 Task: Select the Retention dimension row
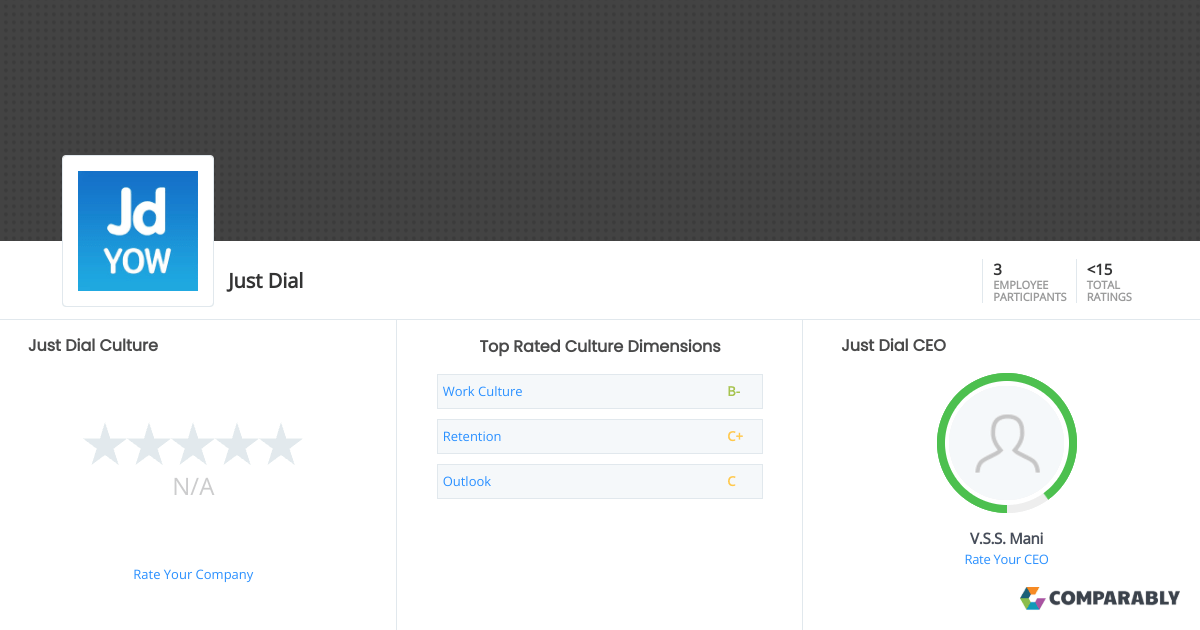coord(600,436)
